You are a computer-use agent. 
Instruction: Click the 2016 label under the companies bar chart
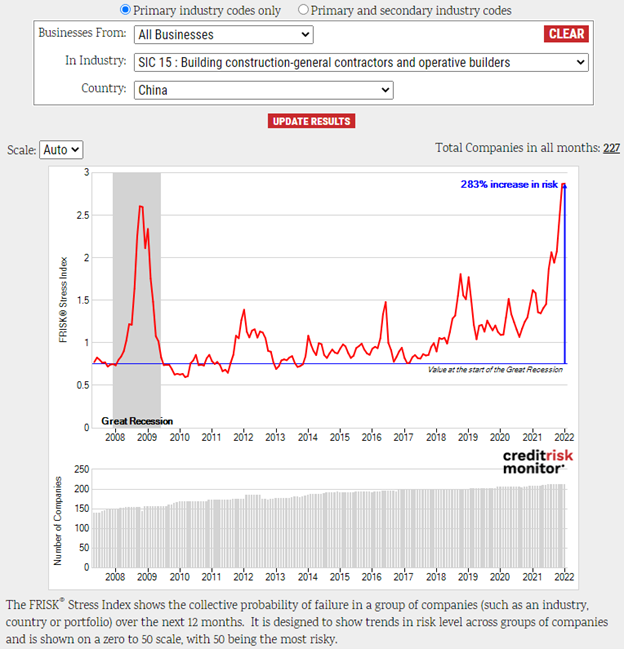[371, 577]
